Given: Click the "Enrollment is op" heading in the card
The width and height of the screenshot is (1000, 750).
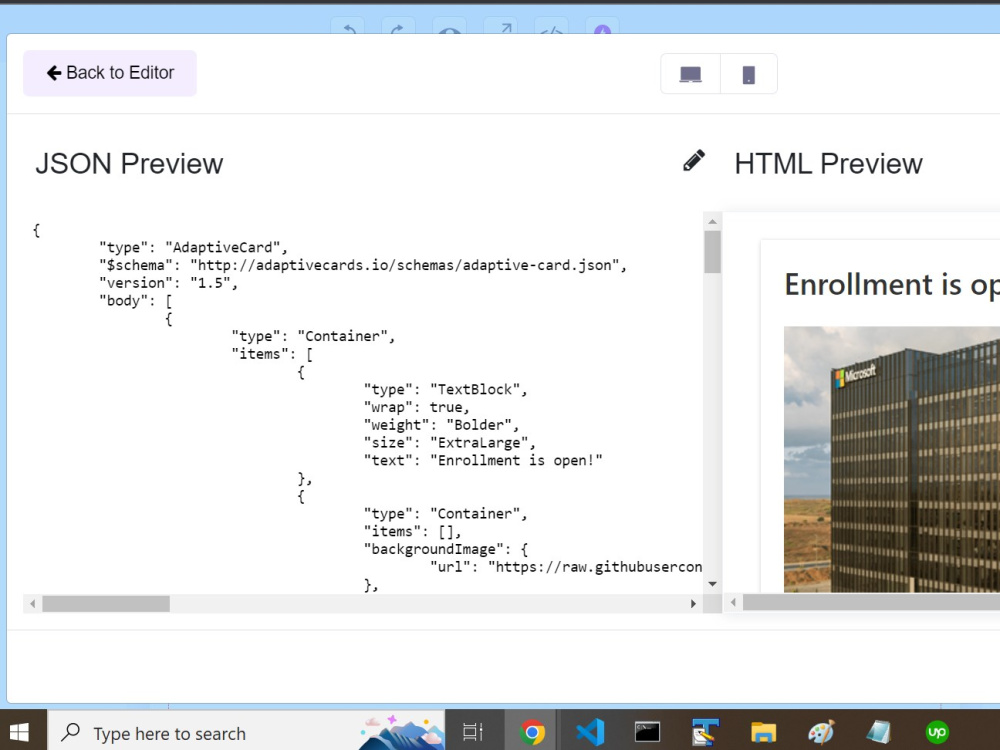Looking at the screenshot, I should point(892,284).
